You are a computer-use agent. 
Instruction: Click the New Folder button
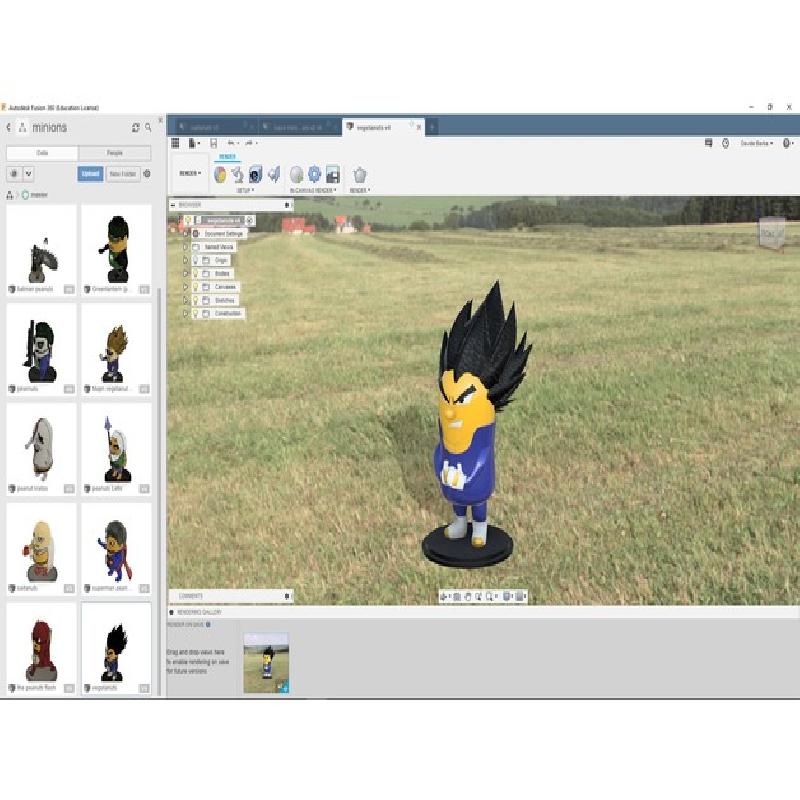pos(123,174)
